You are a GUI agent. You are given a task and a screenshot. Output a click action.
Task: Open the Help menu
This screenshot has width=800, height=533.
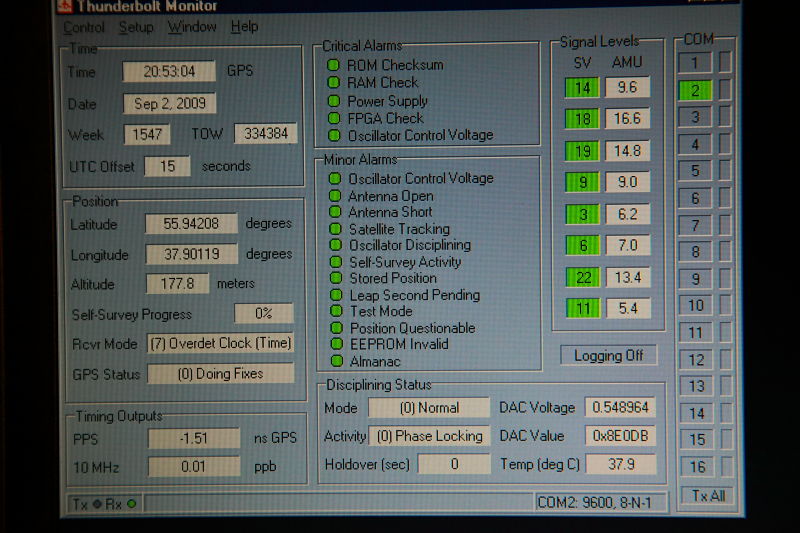coord(244,27)
